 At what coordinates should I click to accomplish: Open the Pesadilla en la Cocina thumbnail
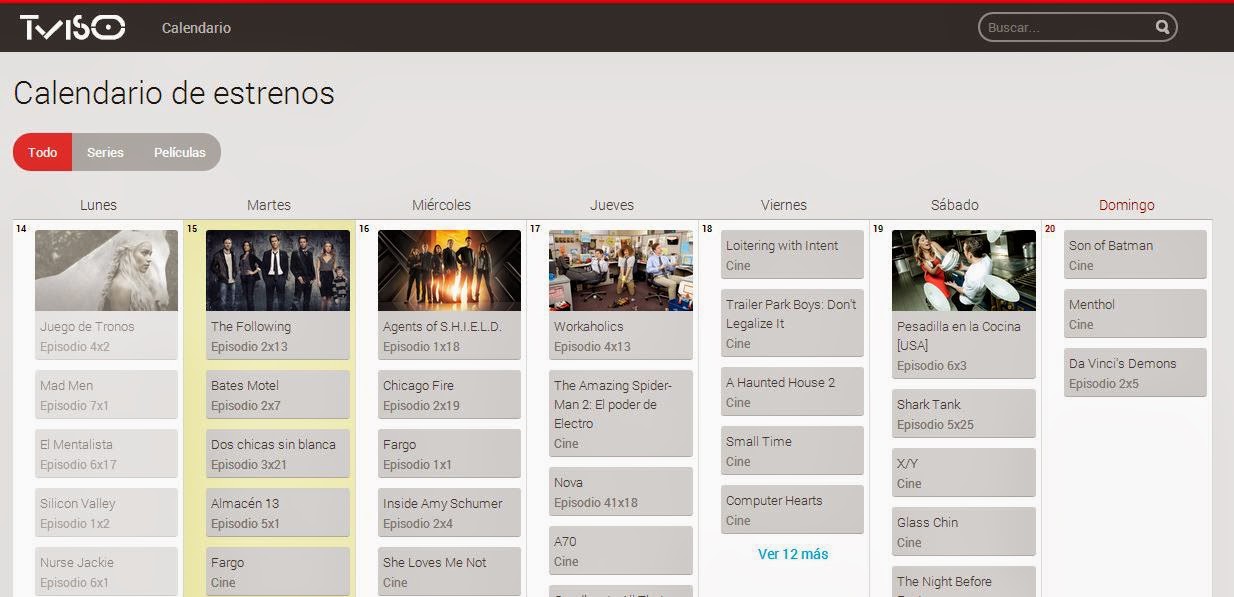(964, 270)
